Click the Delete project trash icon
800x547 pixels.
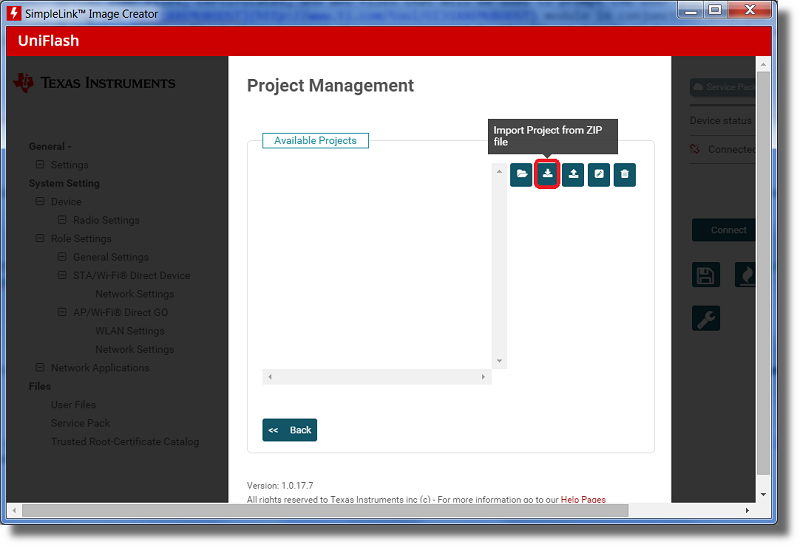point(625,175)
